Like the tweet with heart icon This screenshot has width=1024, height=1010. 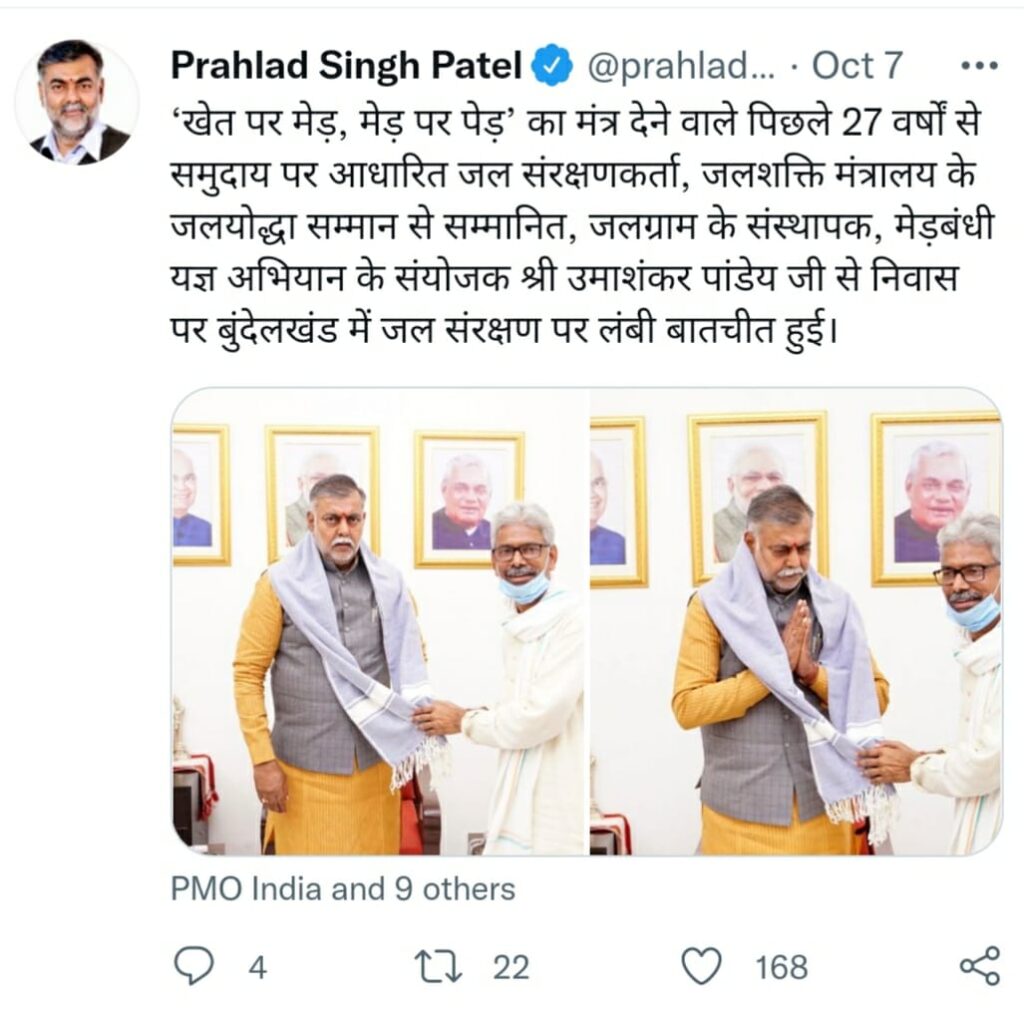pos(701,966)
